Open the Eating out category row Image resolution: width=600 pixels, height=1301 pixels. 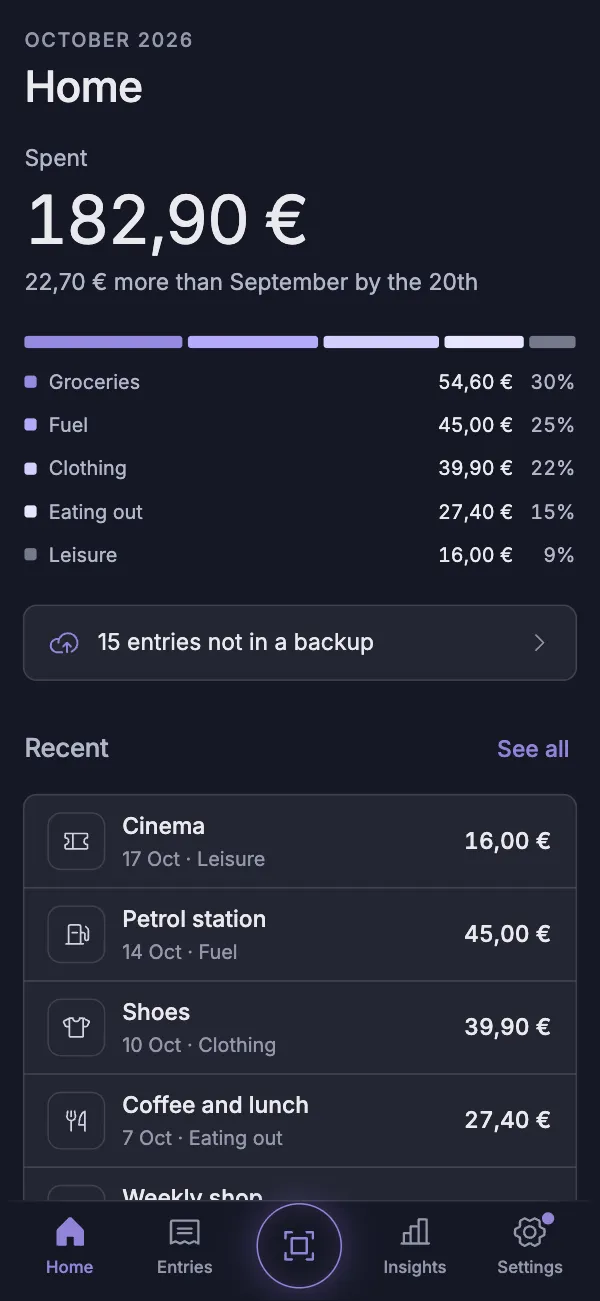(x=300, y=512)
